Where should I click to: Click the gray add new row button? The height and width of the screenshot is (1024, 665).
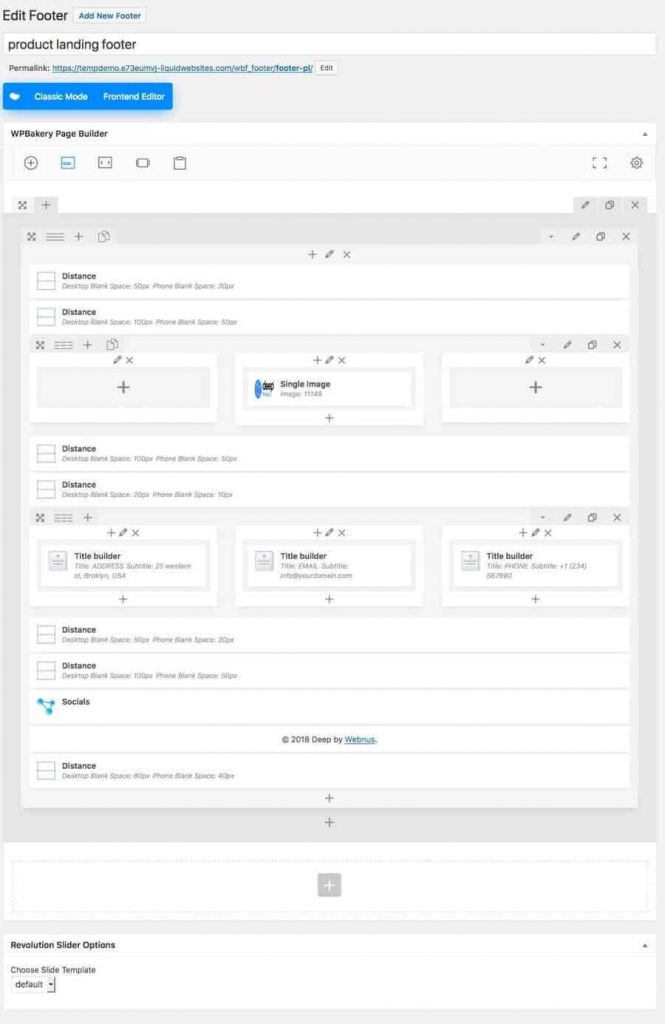(329, 886)
